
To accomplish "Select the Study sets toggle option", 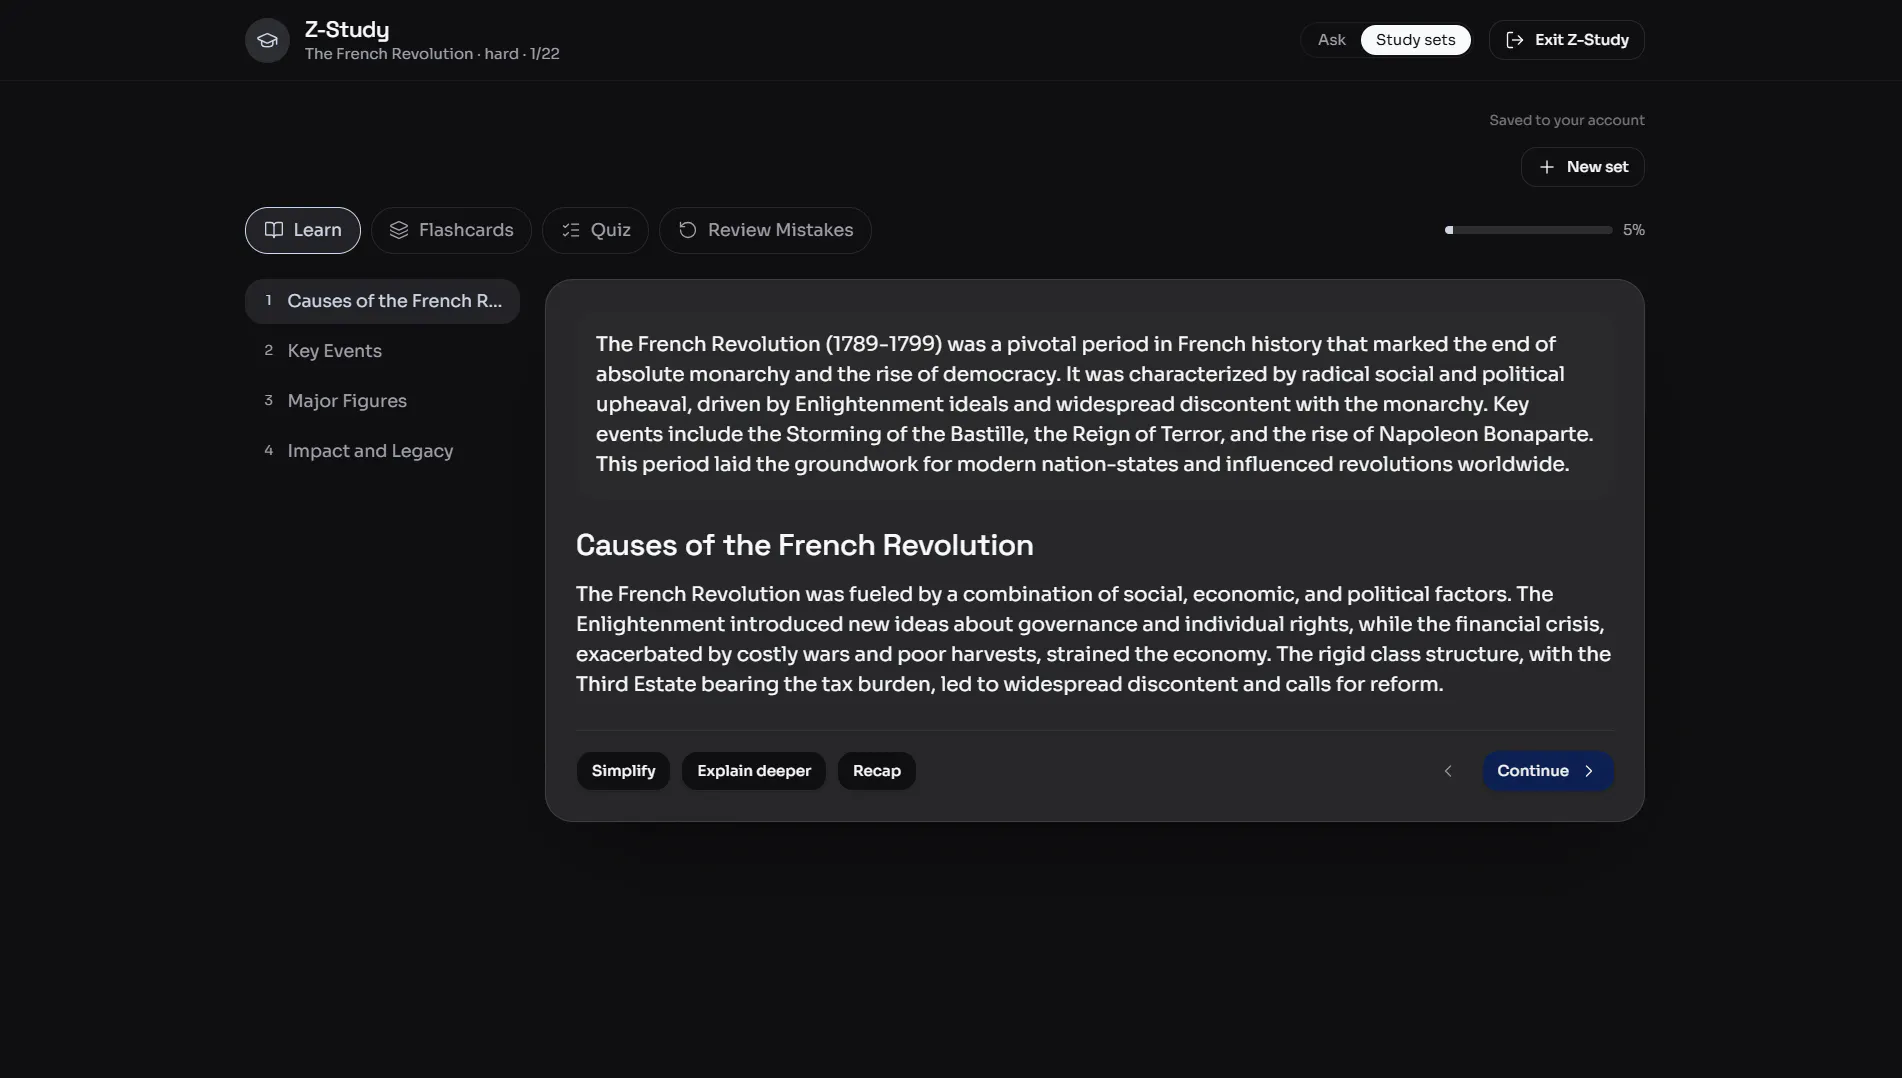I will [x=1415, y=40].
